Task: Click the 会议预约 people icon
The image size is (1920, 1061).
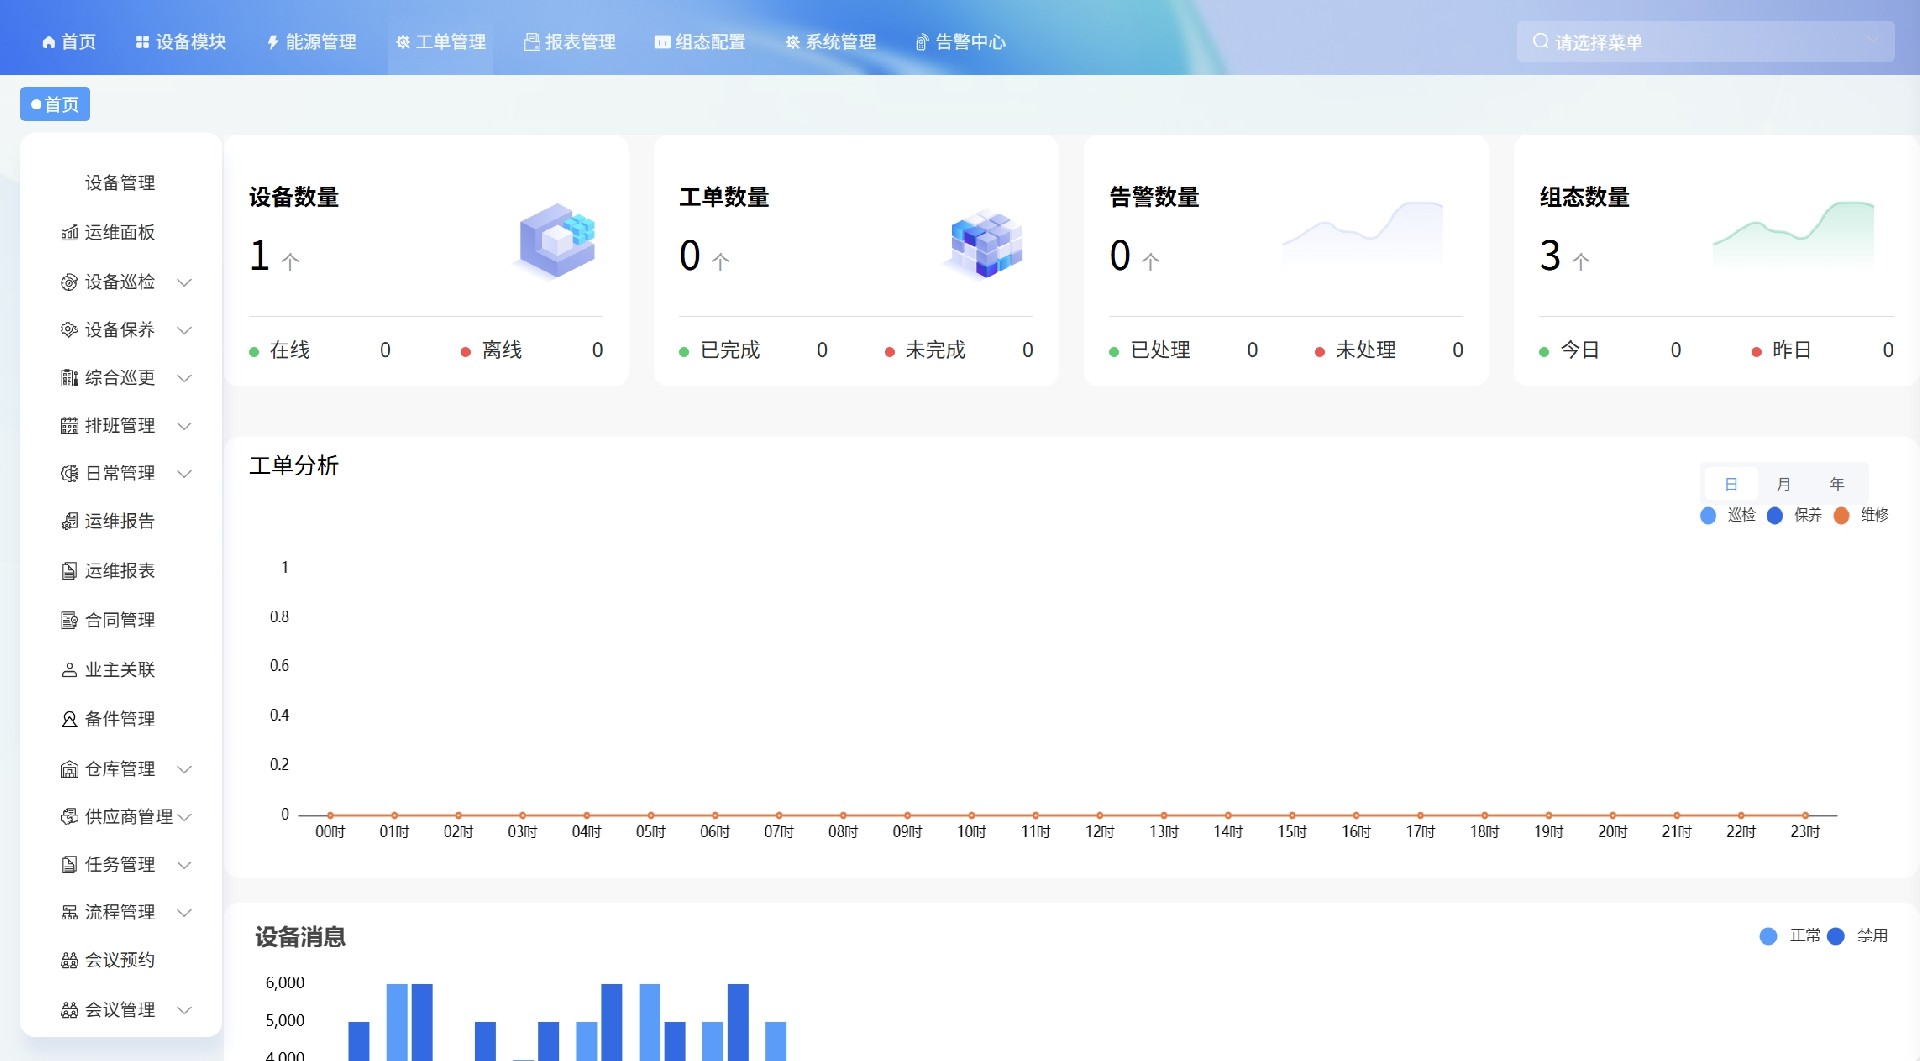Action: 69,960
